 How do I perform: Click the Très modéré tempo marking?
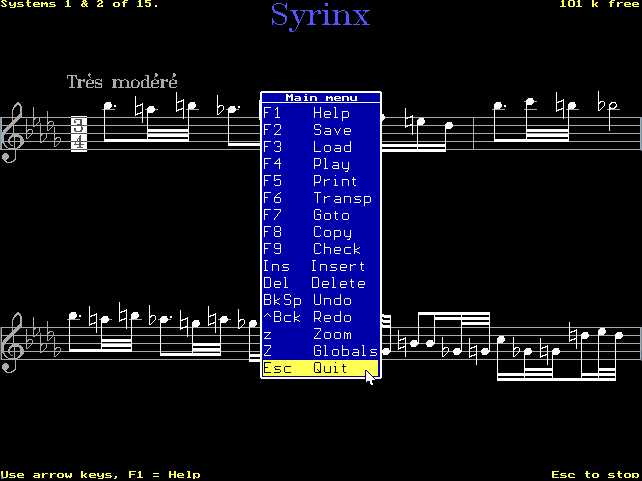121,82
